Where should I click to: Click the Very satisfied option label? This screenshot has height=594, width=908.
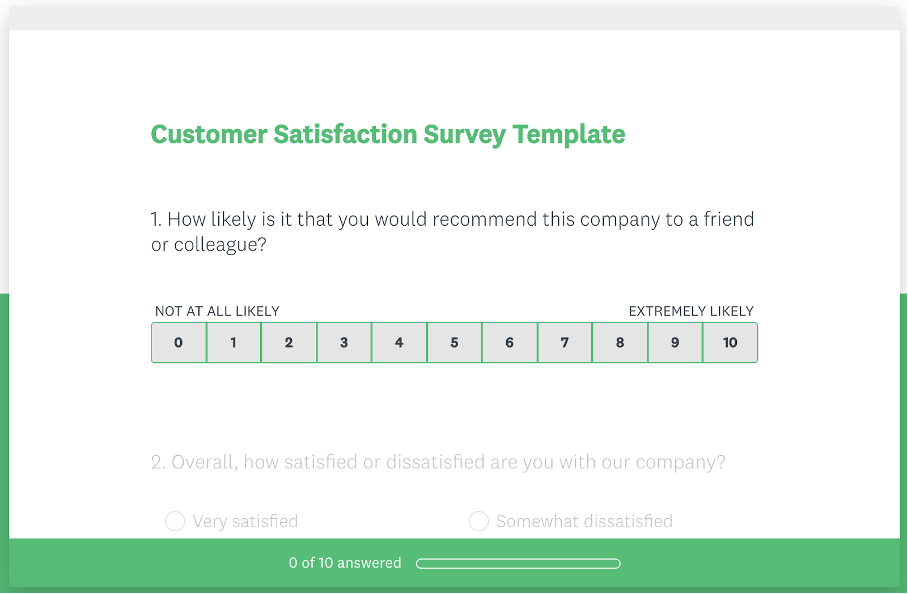(x=245, y=521)
